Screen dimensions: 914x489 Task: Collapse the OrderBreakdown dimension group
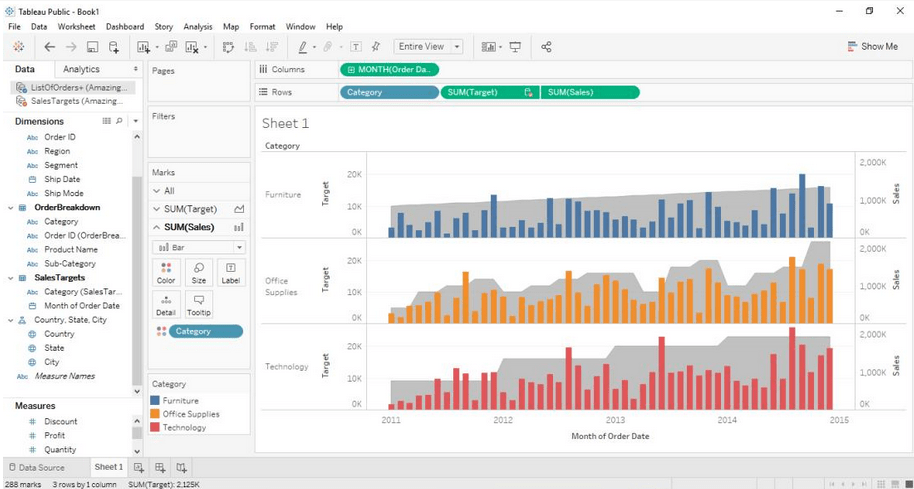(x=10, y=208)
